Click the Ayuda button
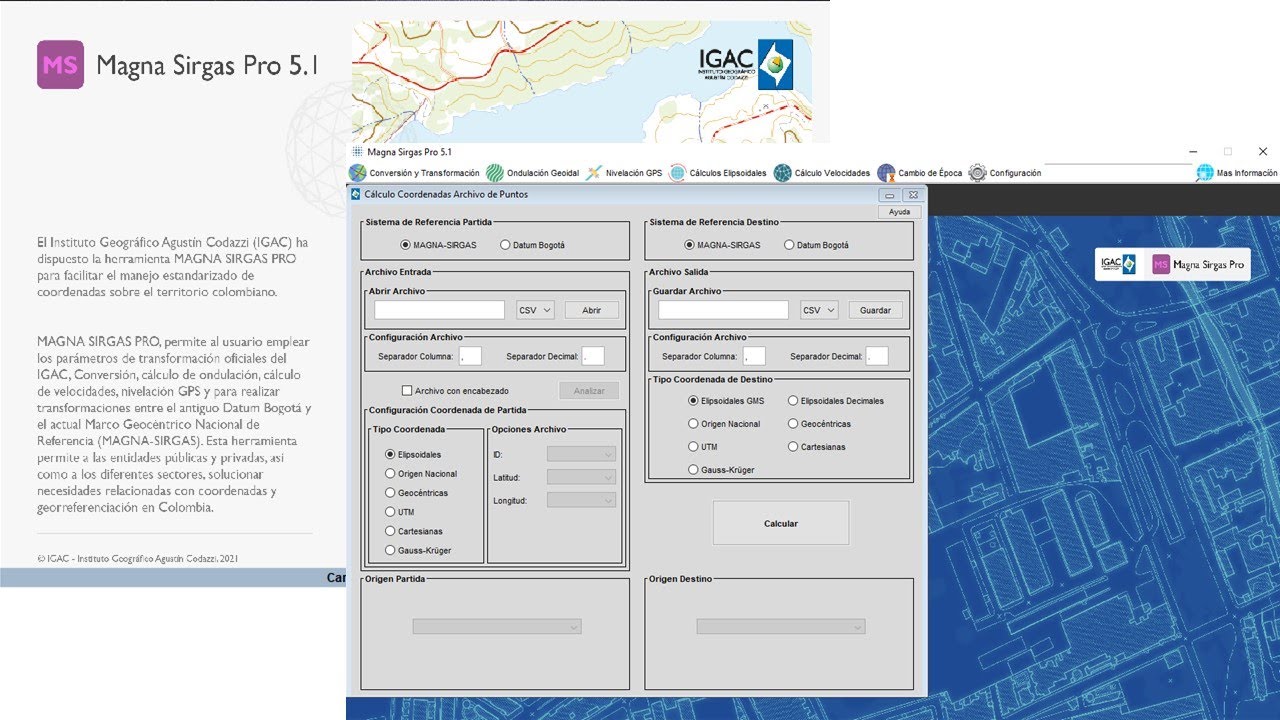The height and width of the screenshot is (720, 1280). point(900,212)
